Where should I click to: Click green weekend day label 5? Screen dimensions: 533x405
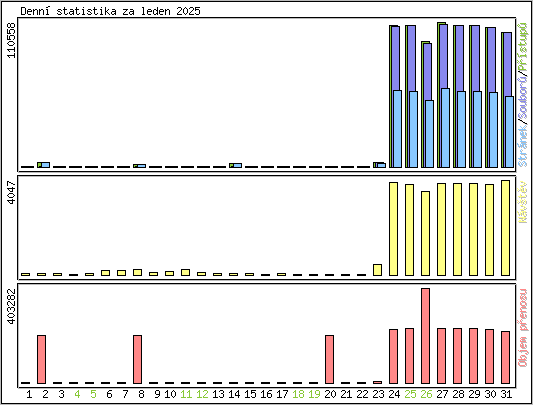(x=93, y=394)
